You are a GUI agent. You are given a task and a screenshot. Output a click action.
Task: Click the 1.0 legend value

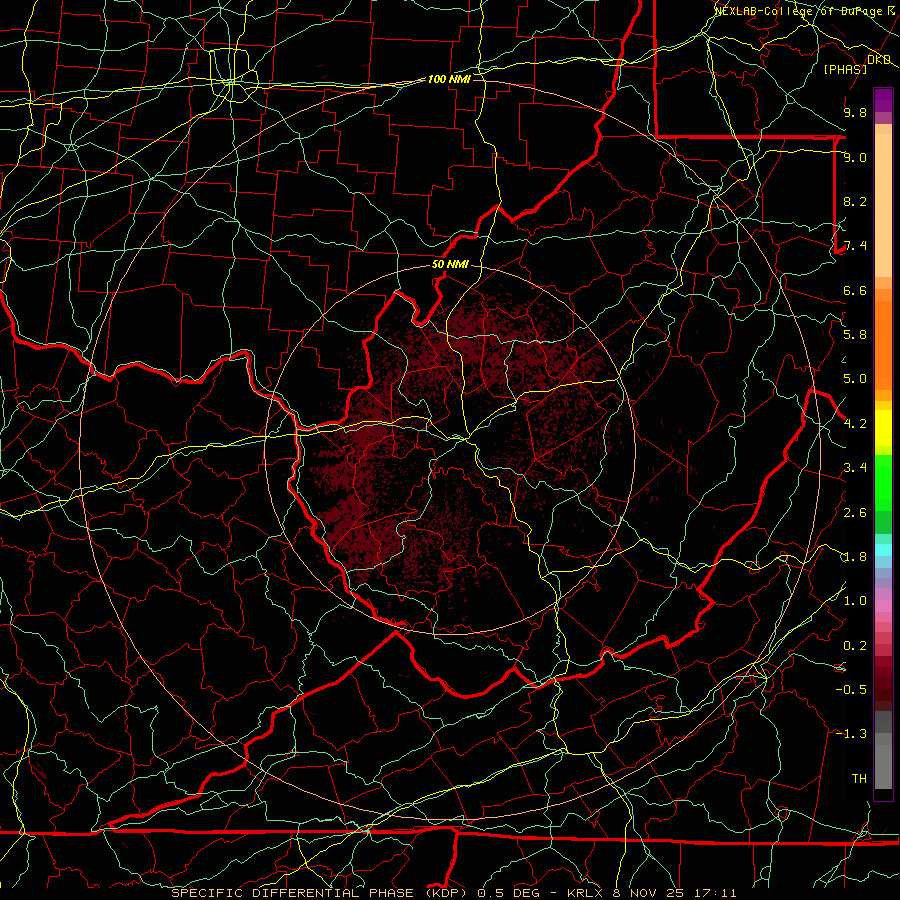point(855,601)
